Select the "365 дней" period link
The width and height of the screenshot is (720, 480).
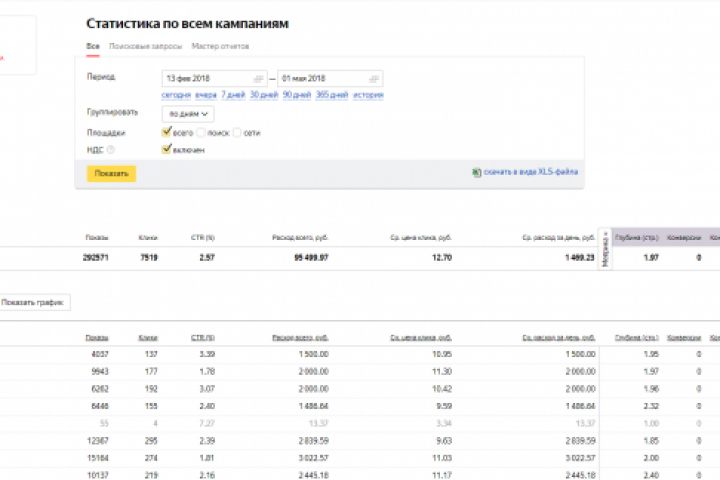[332, 95]
